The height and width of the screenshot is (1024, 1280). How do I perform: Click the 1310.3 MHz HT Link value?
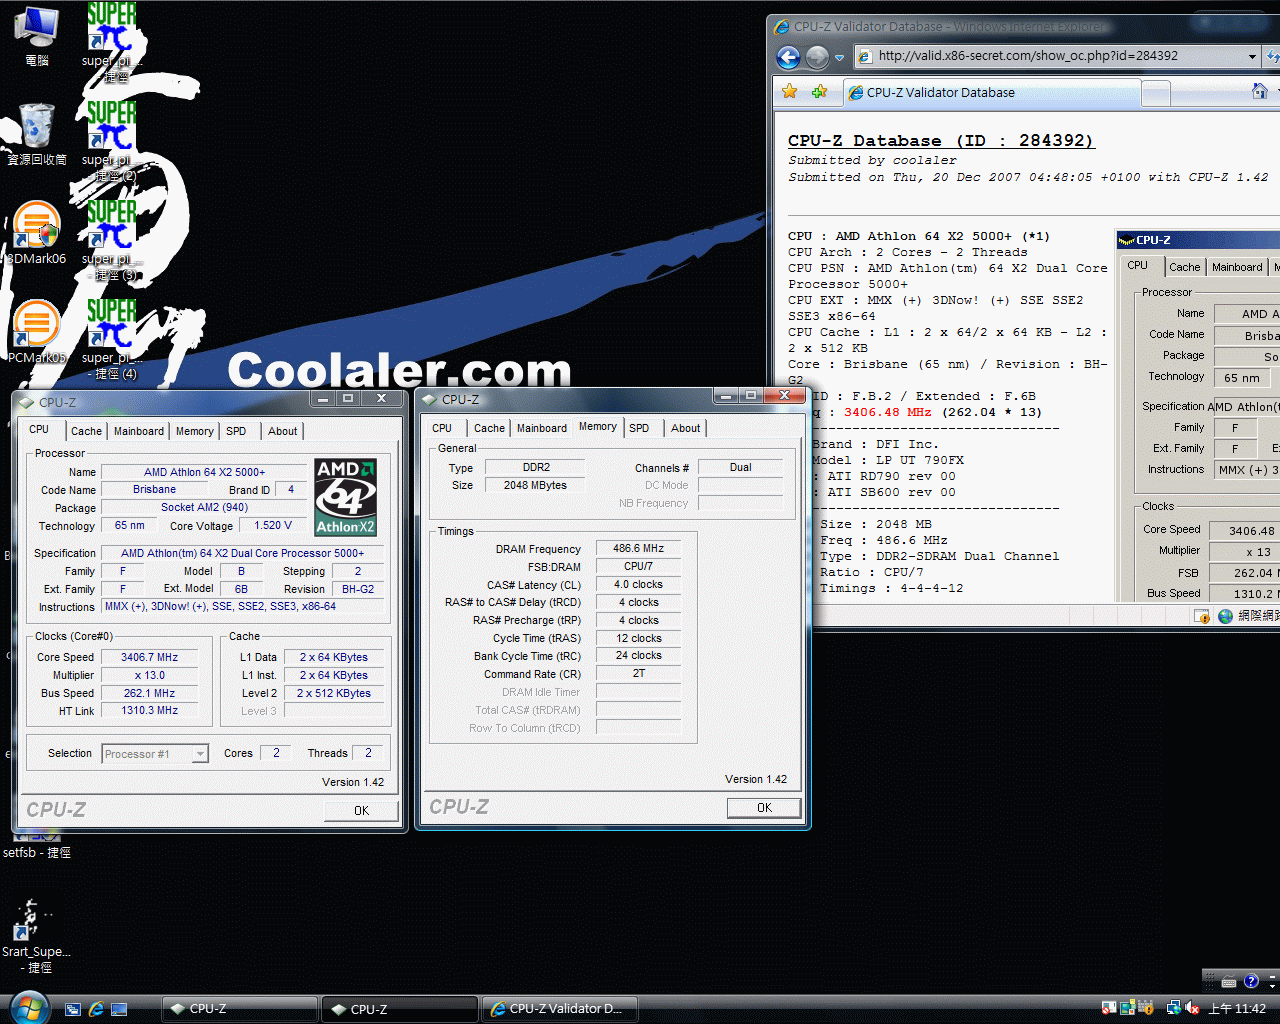pyautogui.click(x=150, y=711)
